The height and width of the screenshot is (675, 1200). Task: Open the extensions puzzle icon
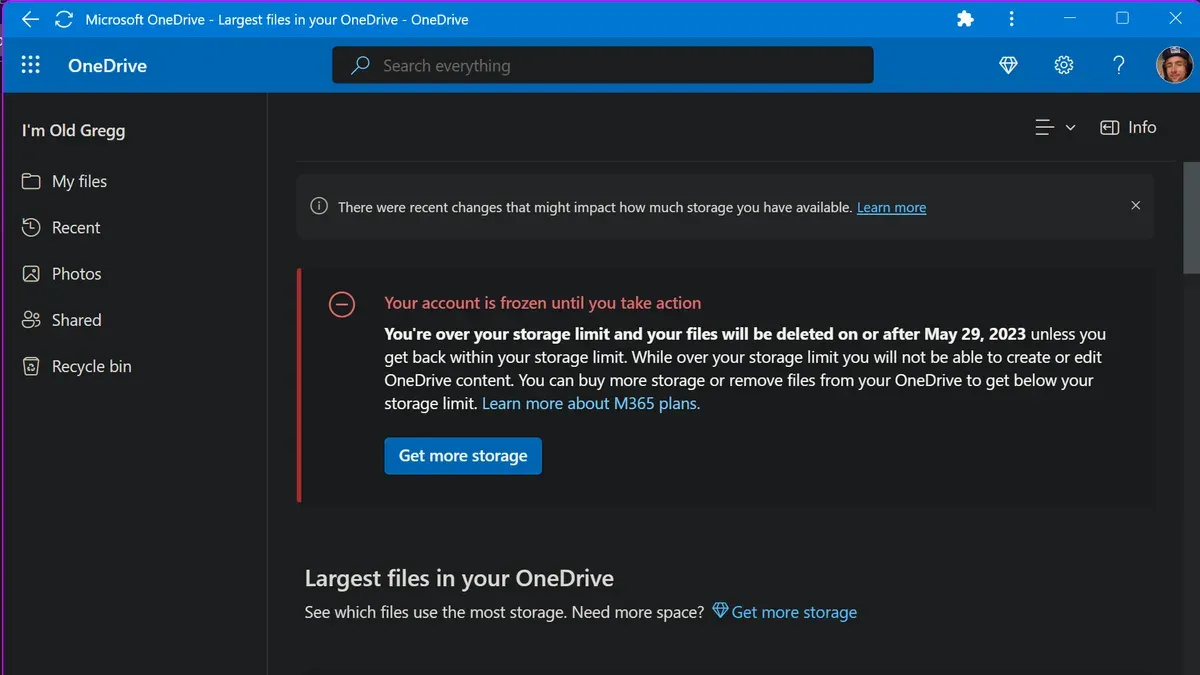tap(965, 19)
